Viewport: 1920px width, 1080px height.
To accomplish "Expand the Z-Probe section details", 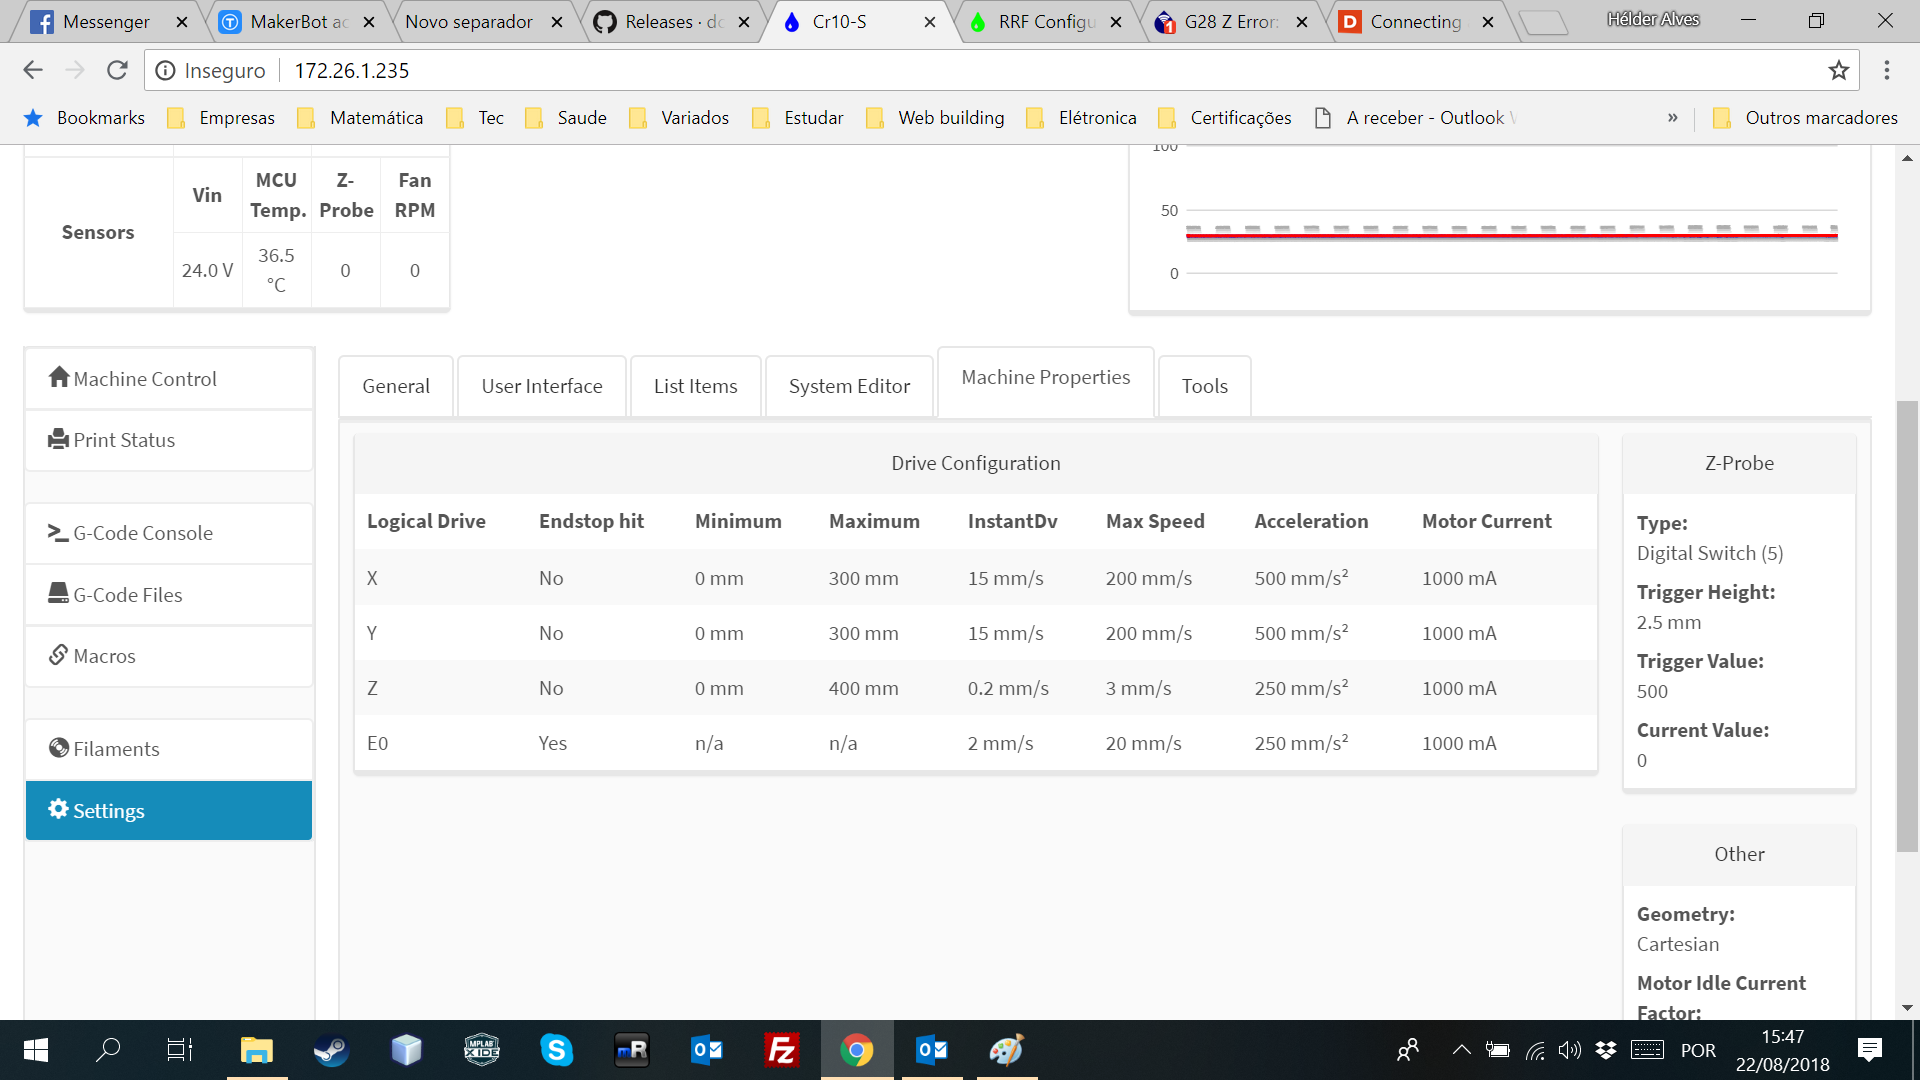I will [x=1739, y=463].
